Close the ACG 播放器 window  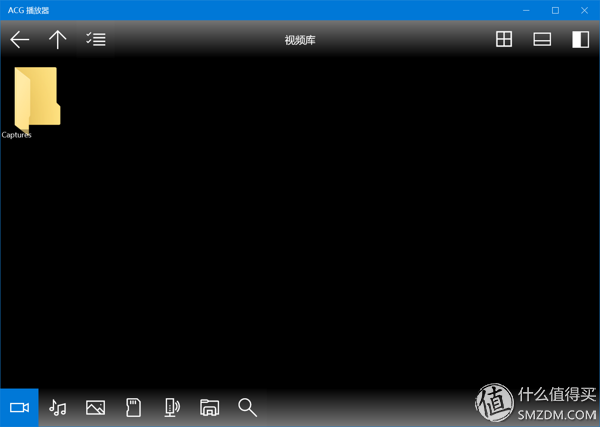tap(584, 10)
